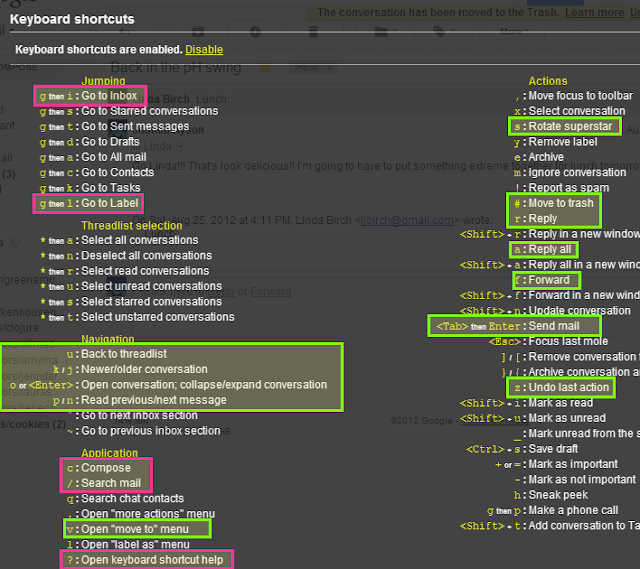
Task: Click the 'Go to Inbox' shortcut entry
Action: [90, 96]
